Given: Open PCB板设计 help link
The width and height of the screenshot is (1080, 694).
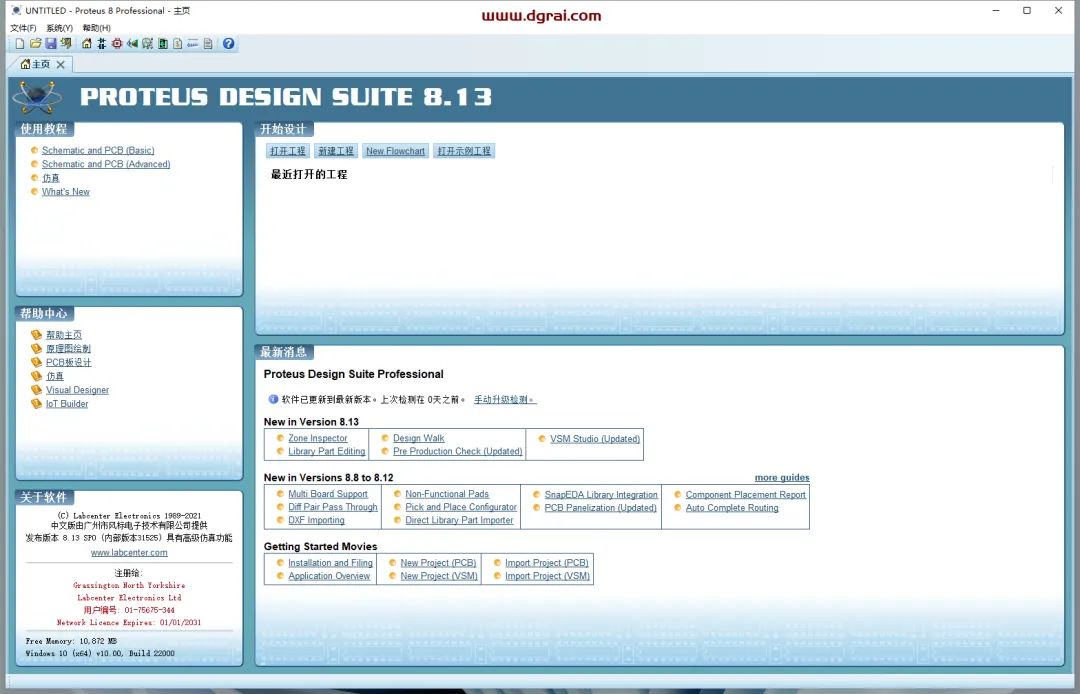Looking at the screenshot, I should point(68,362).
